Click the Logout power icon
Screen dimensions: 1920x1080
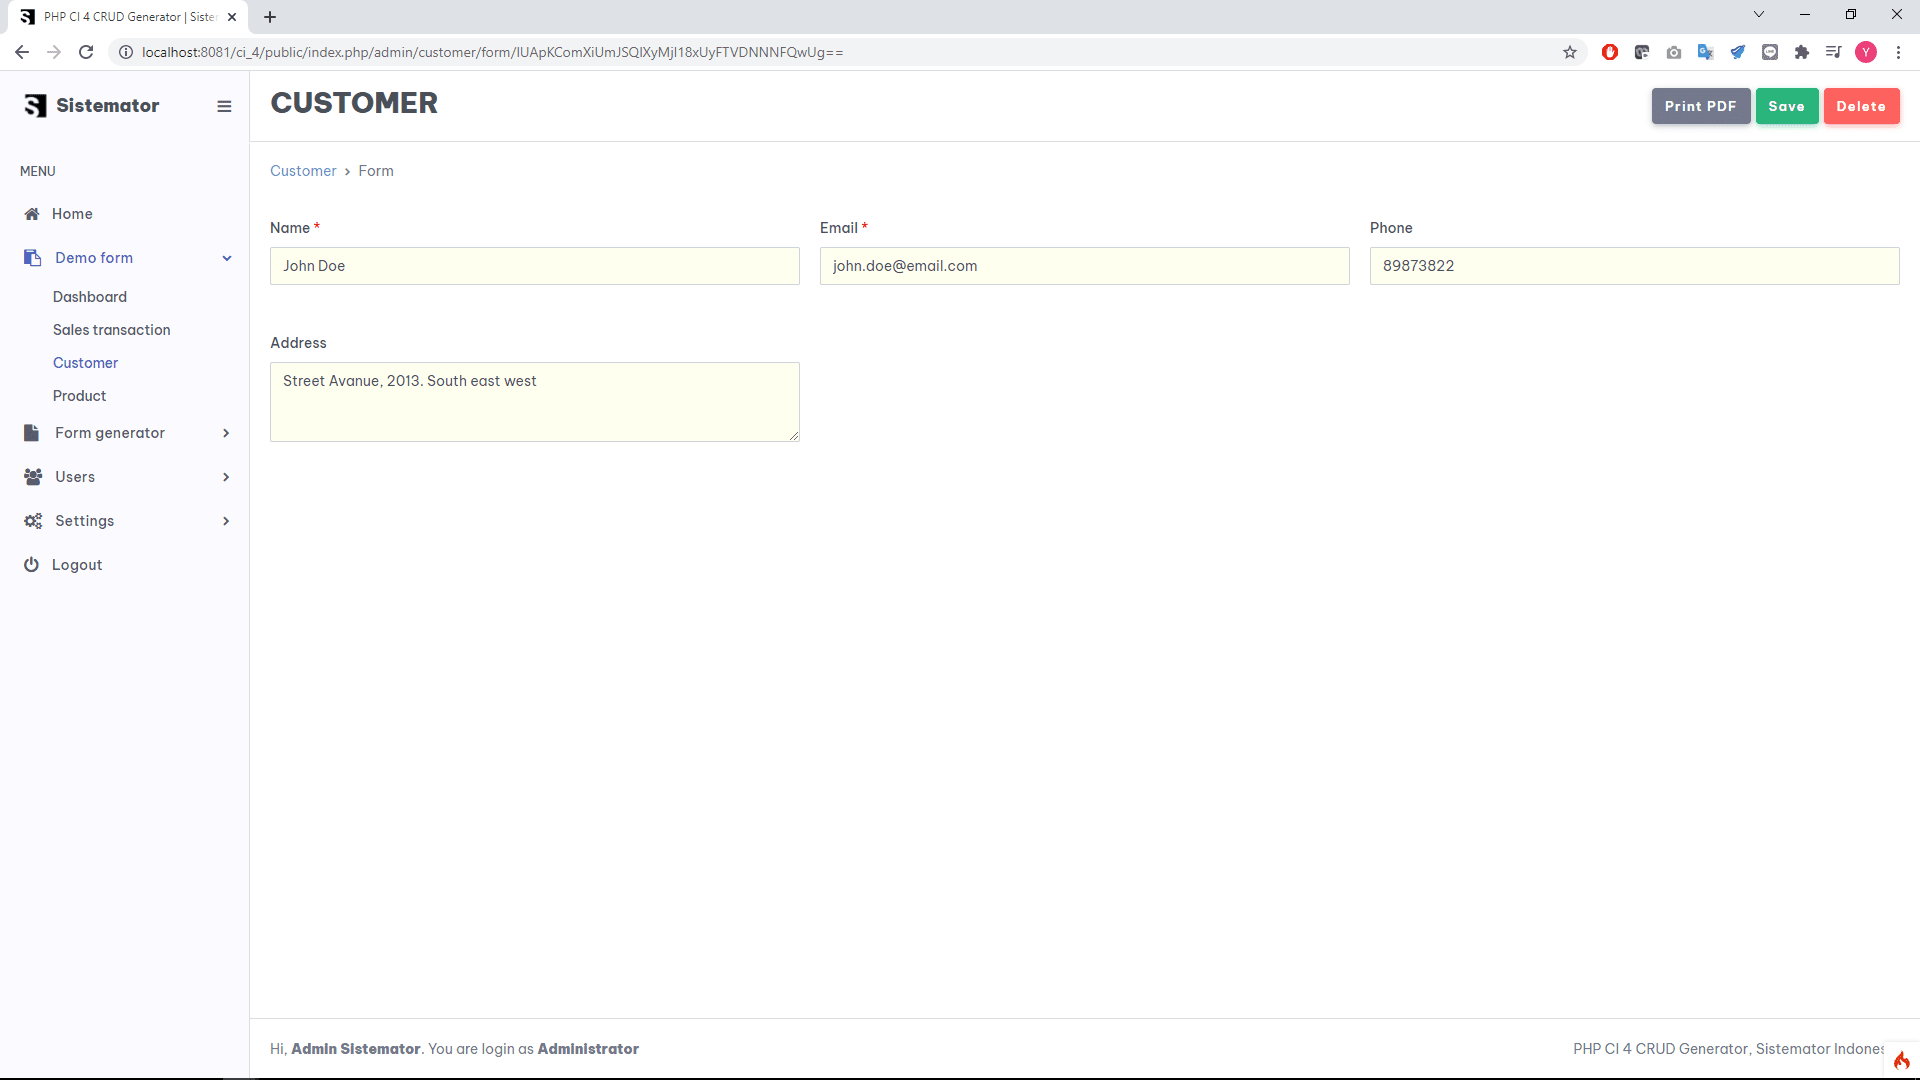32,565
